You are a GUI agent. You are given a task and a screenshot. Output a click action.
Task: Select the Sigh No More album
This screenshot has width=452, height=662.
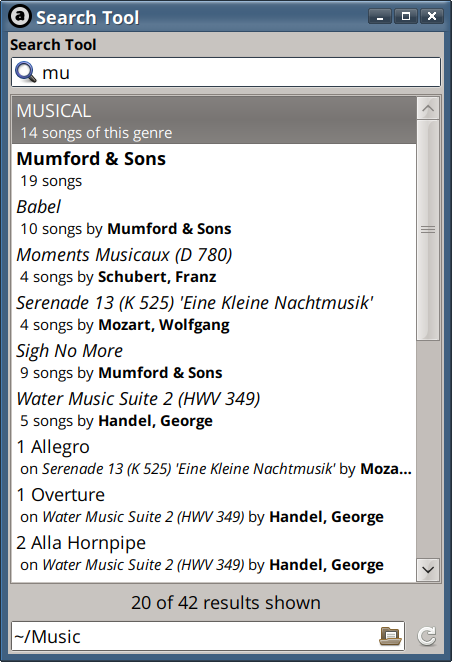[214, 361]
